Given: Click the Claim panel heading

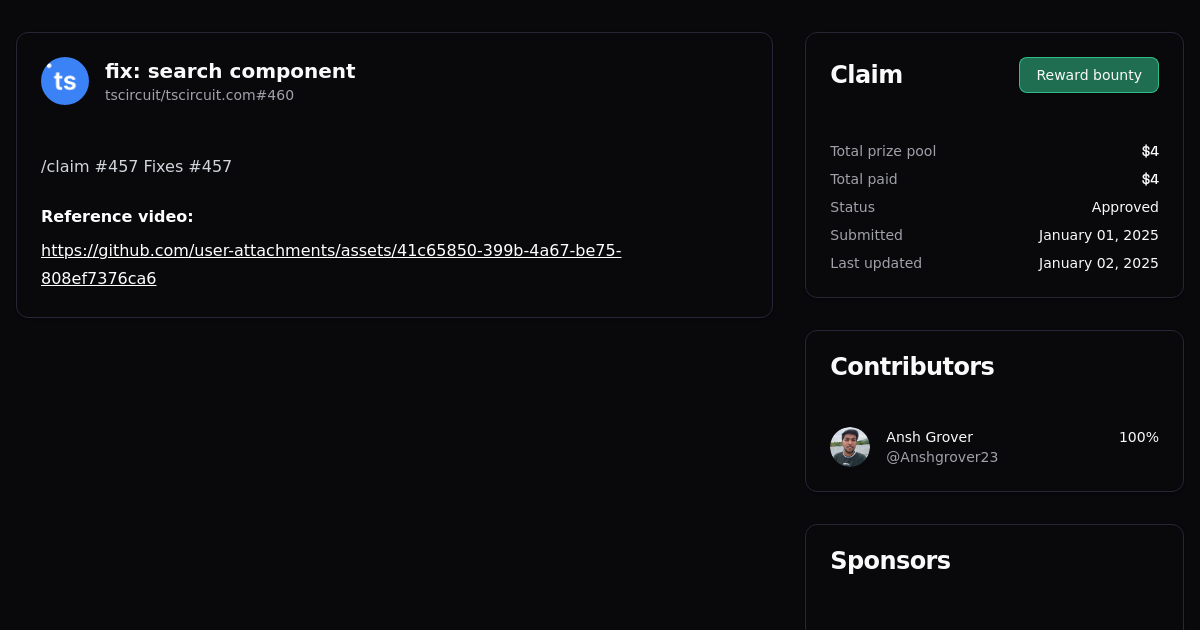Looking at the screenshot, I should coord(866,74).
